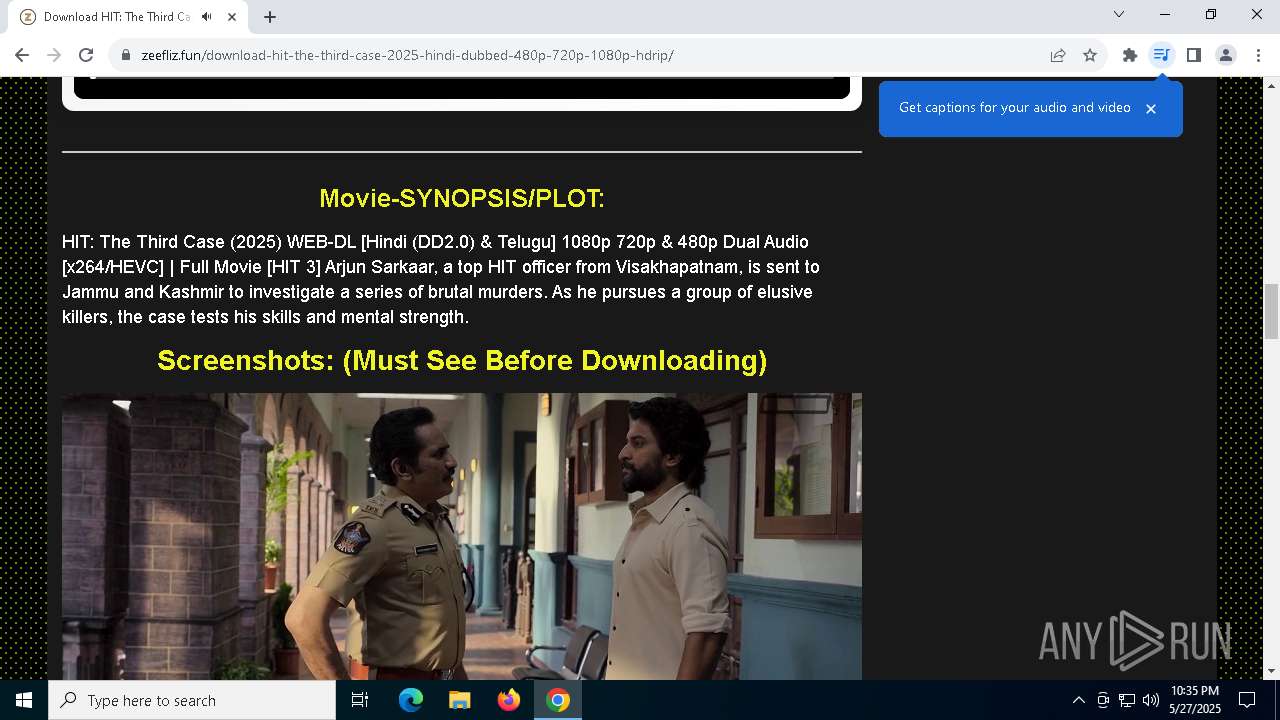Click the tray icon left of network
Viewport: 1280px width, 720px height.
point(1103,700)
